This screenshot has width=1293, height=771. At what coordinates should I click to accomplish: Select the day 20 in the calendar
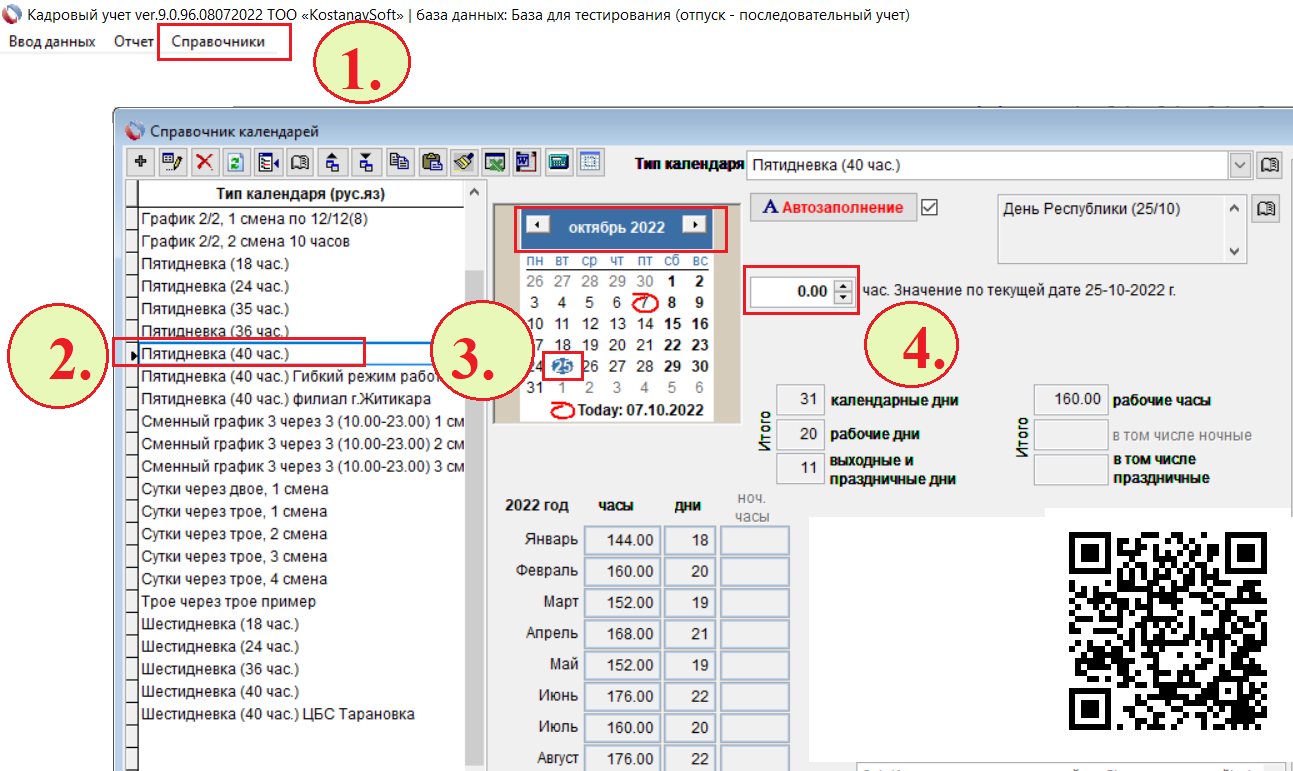tap(617, 345)
